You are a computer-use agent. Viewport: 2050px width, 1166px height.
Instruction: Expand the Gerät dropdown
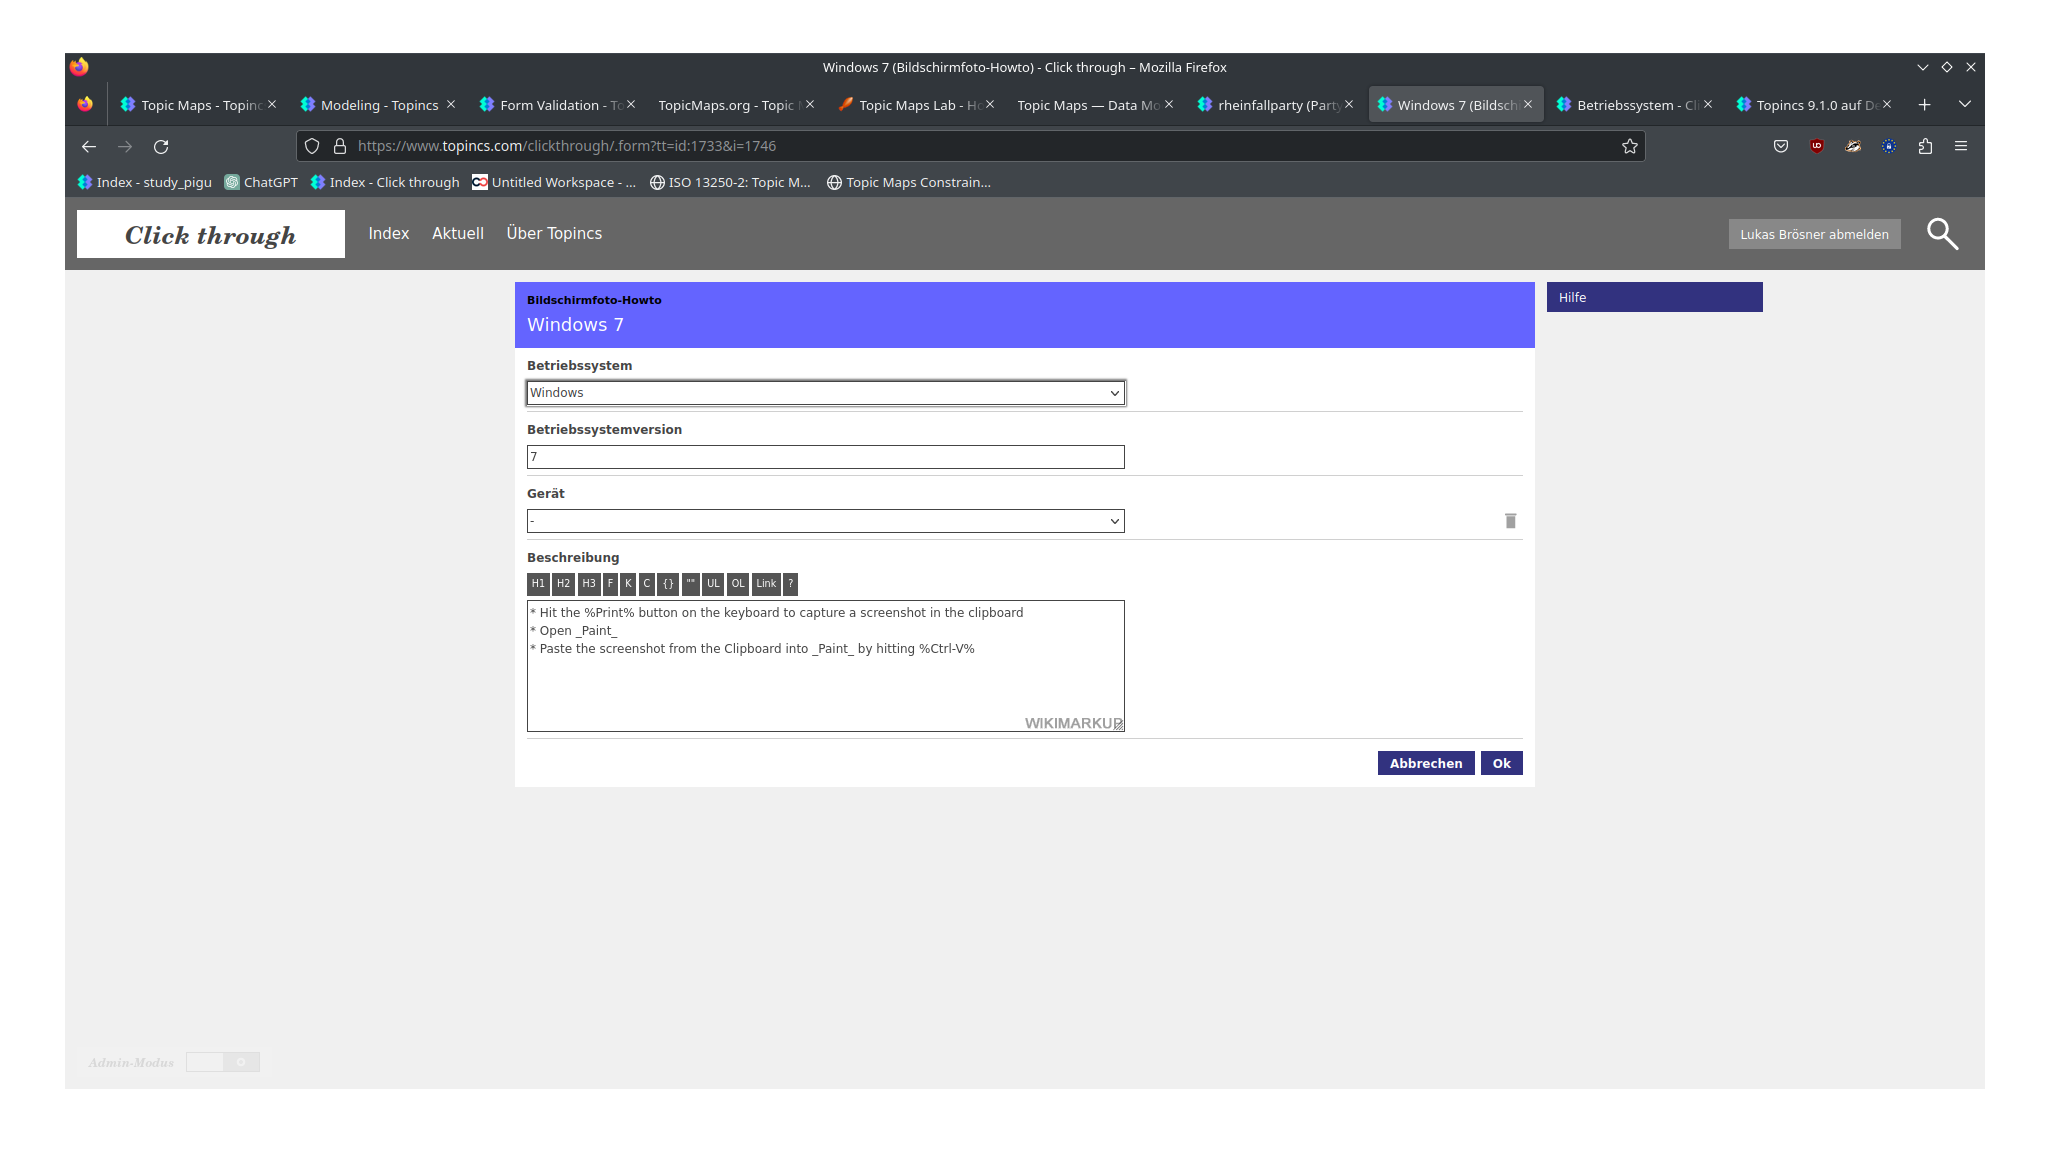click(825, 521)
